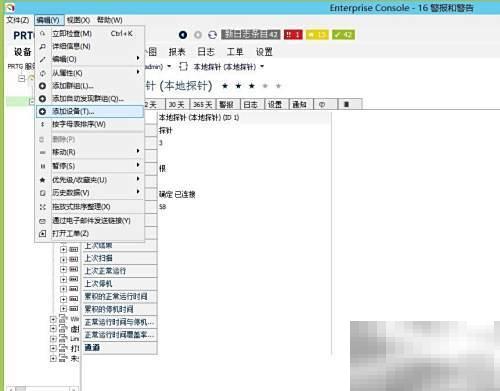Click the greyed forward navigation circle icon
This screenshot has height=391, width=500.
pyautogui.click(x=198, y=35)
